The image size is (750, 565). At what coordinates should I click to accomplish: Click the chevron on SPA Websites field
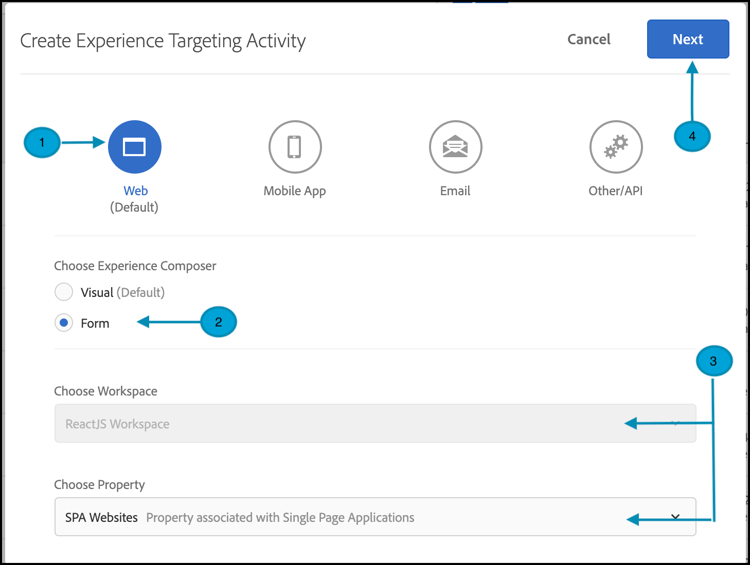(675, 517)
